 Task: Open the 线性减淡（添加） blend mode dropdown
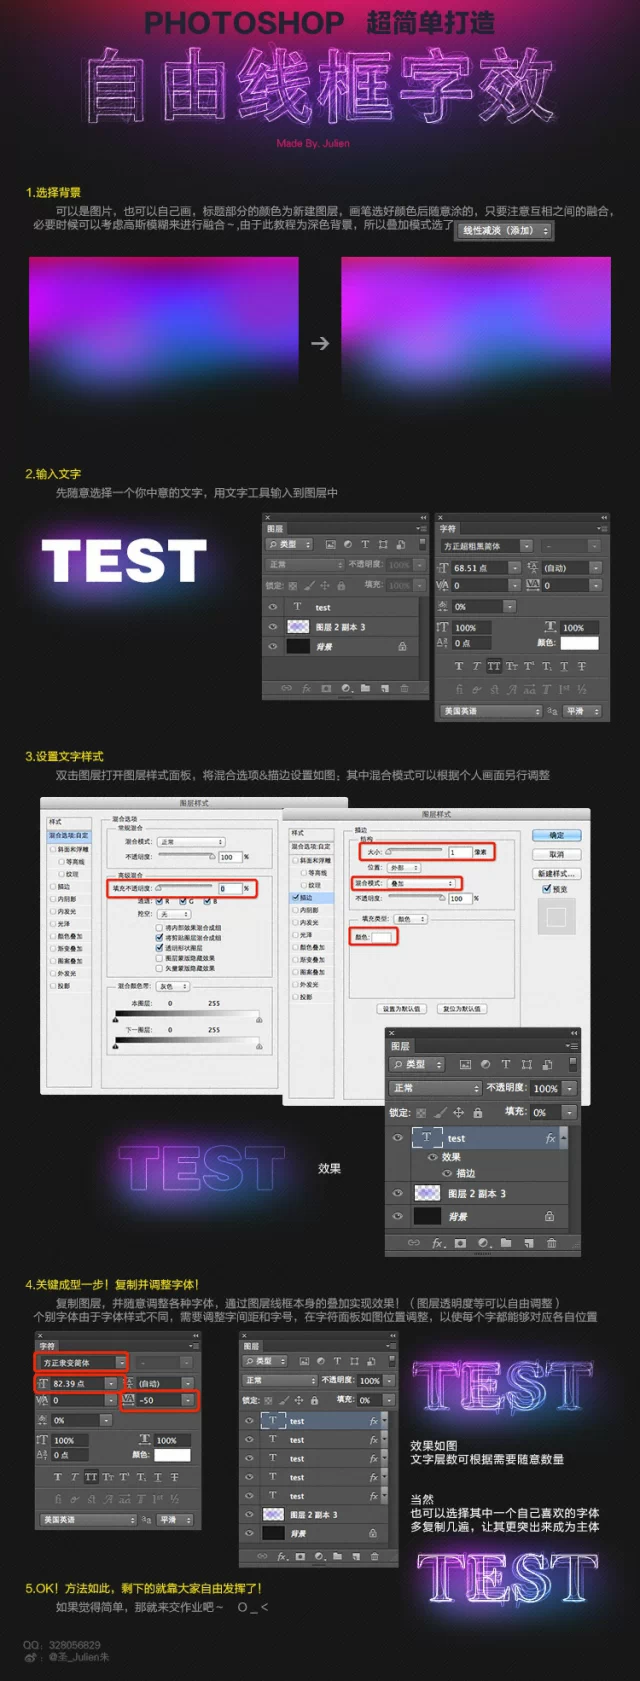click(505, 230)
